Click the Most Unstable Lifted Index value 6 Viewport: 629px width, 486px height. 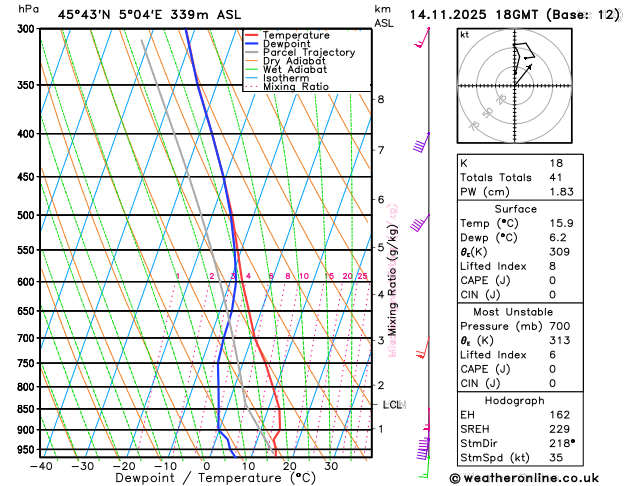[553, 355]
